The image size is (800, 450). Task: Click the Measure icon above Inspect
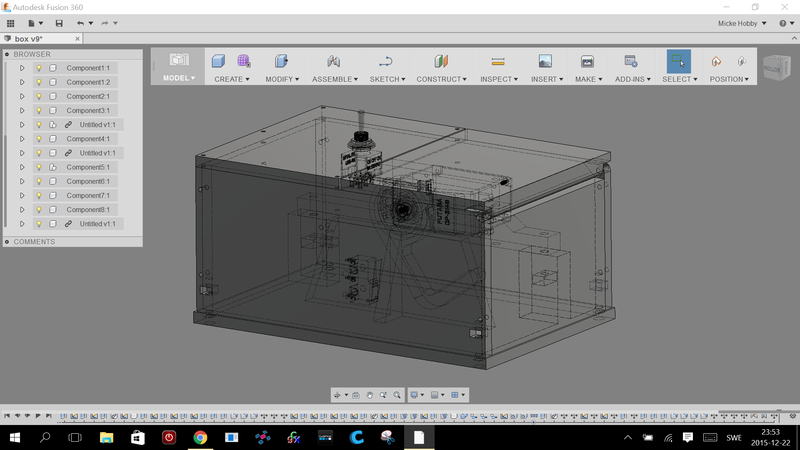coord(498,61)
